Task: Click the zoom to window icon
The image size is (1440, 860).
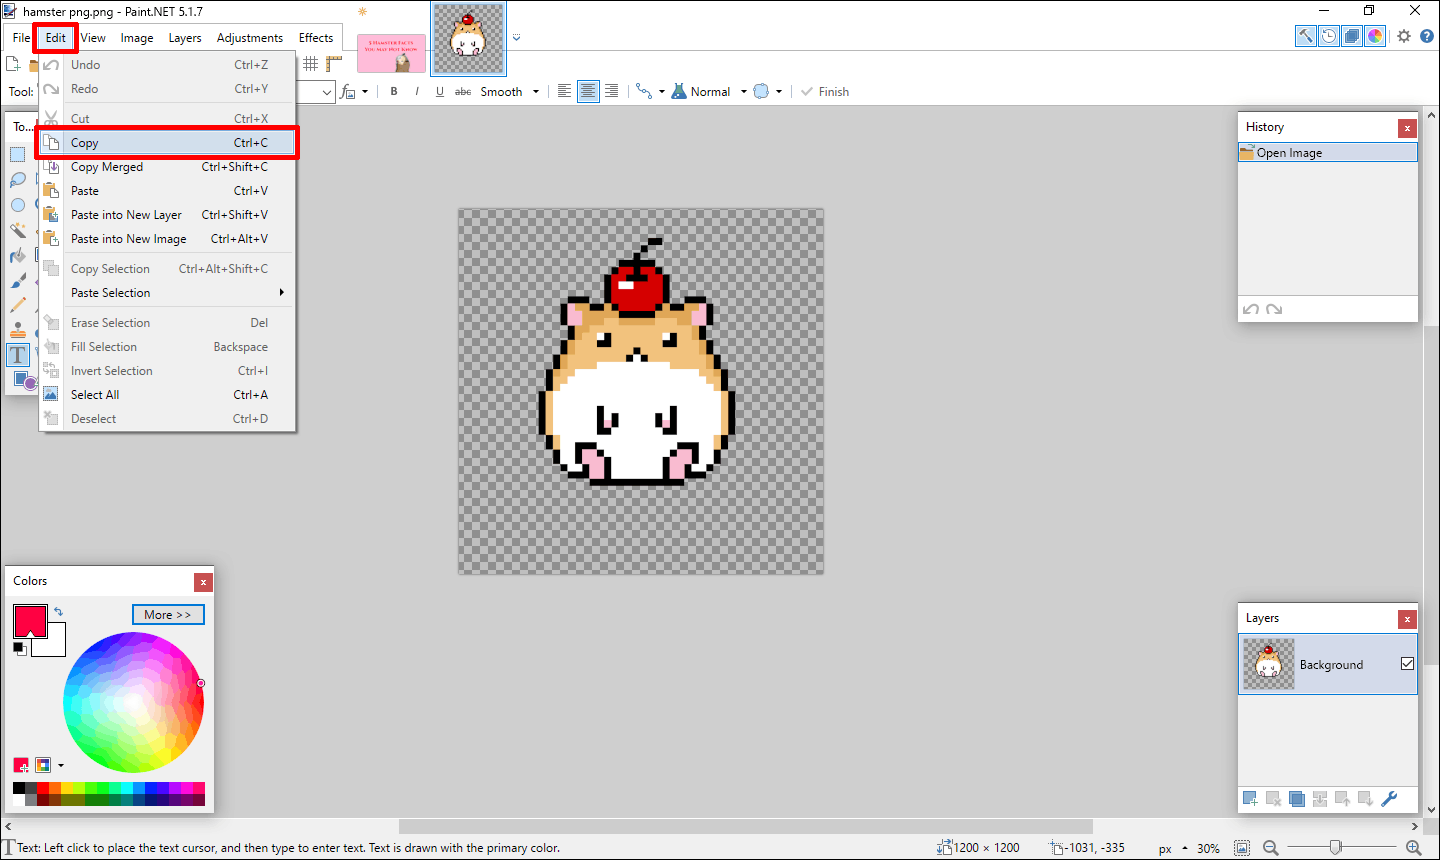Action: click(1242, 848)
